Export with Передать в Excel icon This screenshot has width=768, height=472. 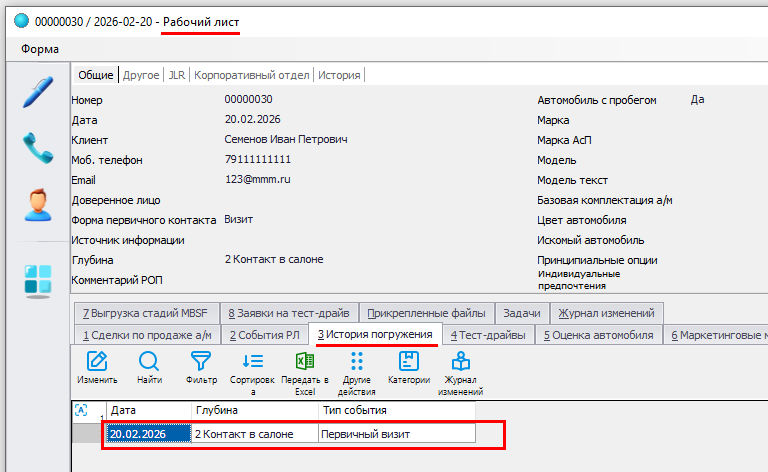point(305,362)
